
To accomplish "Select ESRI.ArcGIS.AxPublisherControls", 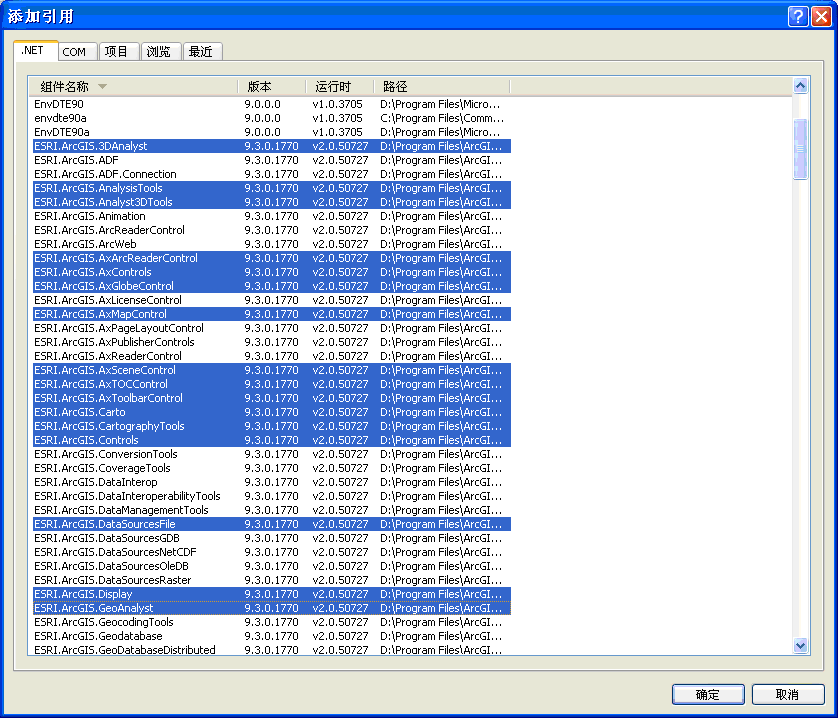I will point(271,342).
